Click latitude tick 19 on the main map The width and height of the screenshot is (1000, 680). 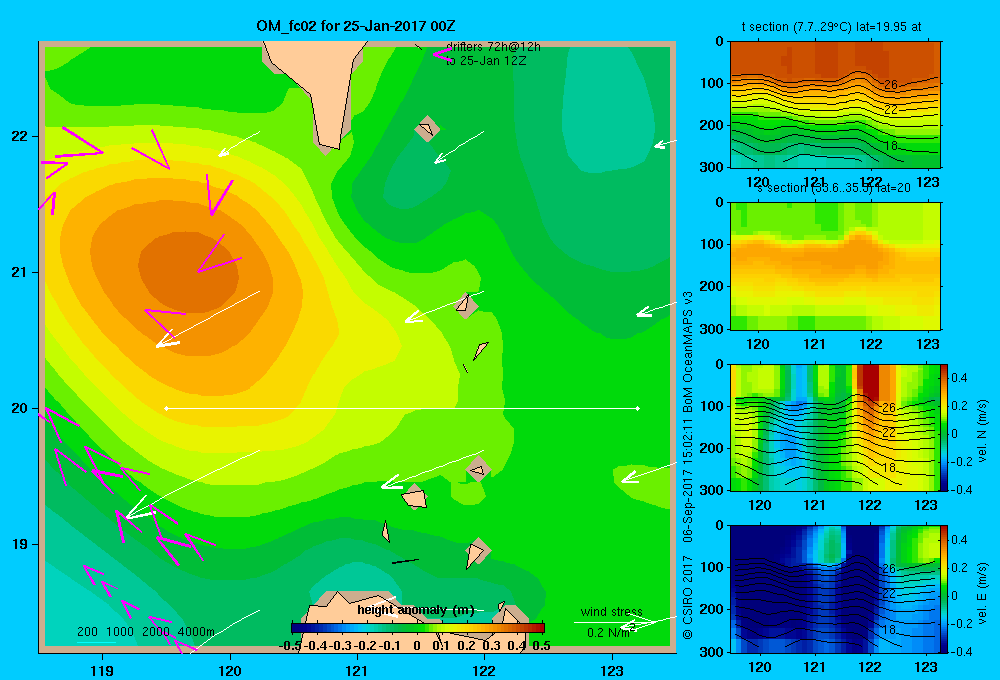[20, 544]
